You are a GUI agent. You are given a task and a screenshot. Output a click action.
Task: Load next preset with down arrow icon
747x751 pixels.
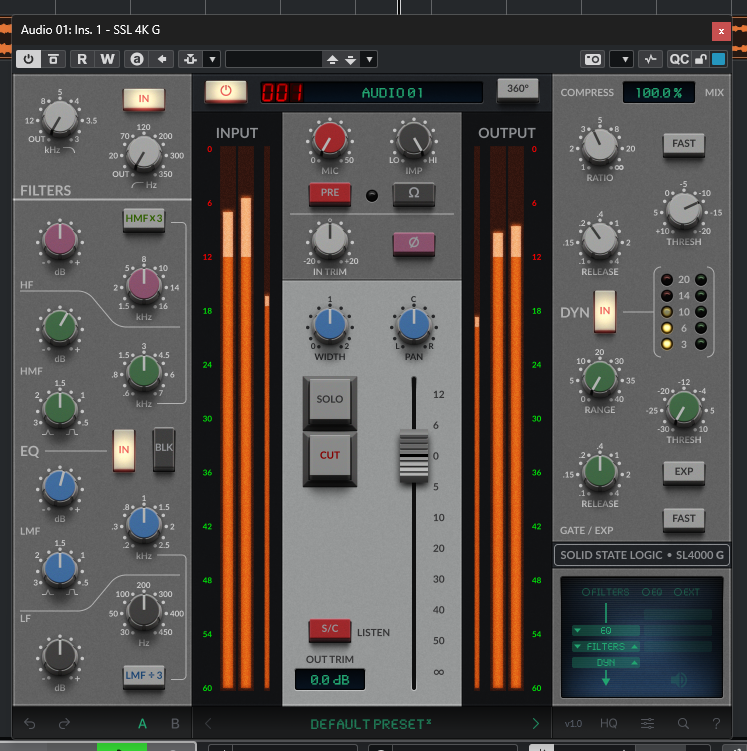351,60
